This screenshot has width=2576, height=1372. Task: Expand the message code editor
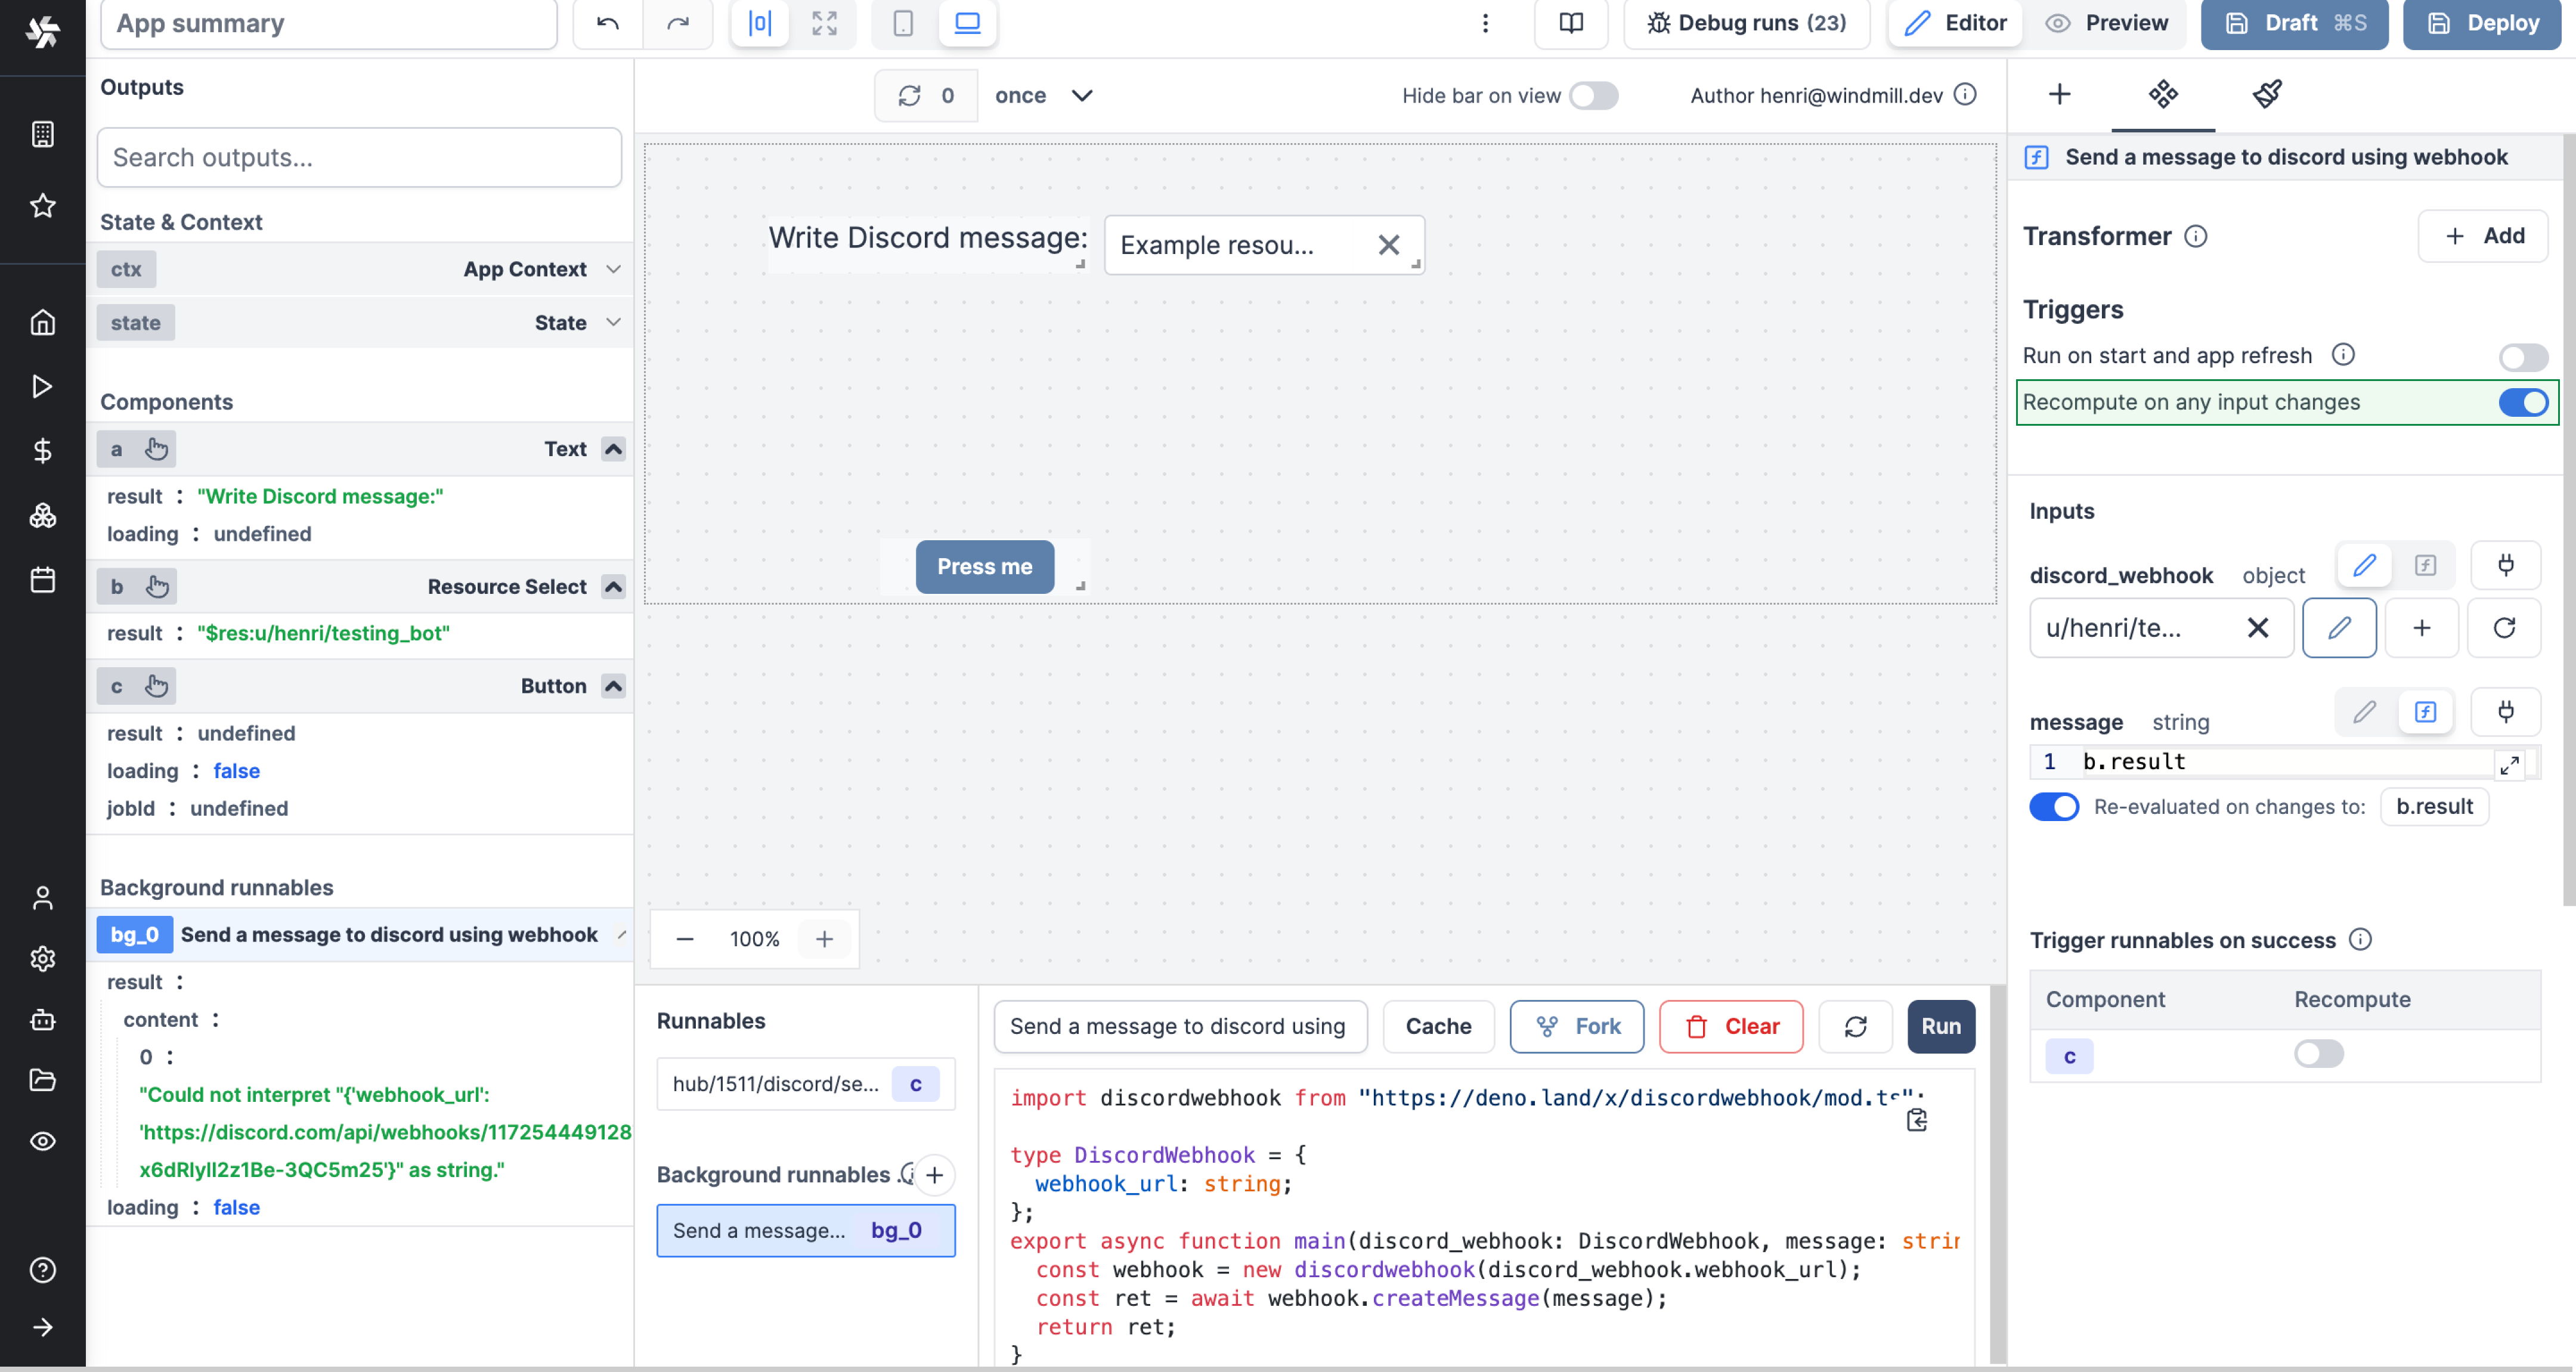click(x=2509, y=765)
